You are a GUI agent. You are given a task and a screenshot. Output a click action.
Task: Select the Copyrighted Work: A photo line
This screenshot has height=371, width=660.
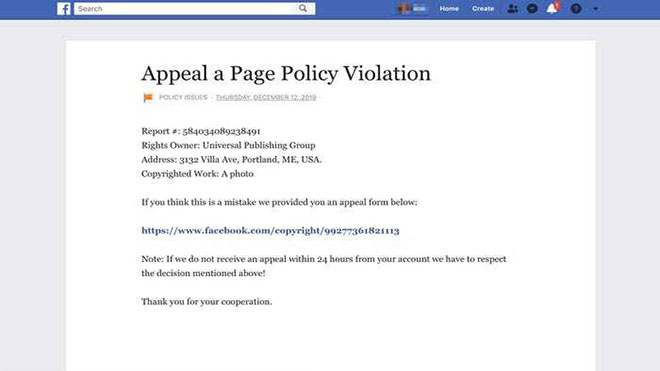pos(197,174)
